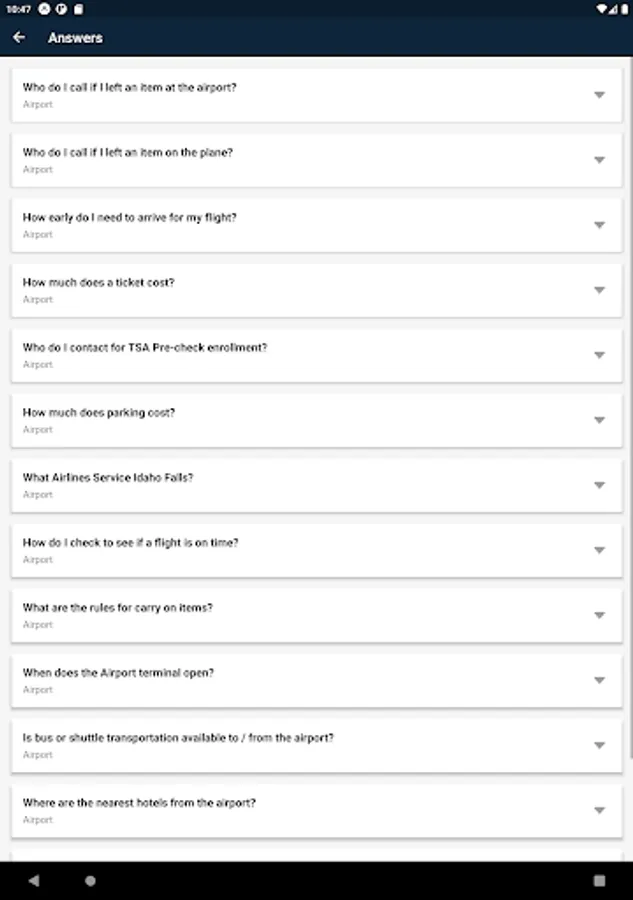Image resolution: width=633 pixels, height=900 pixels.
Task: Tap the 'How much does parking cost?' question text
Action: pos(99,413)
